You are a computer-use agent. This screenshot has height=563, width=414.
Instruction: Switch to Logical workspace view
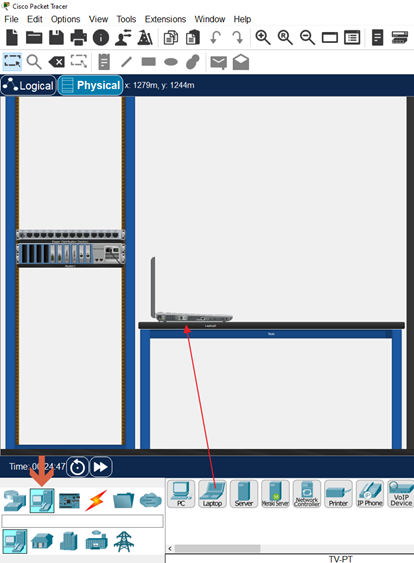coord(28,85)
